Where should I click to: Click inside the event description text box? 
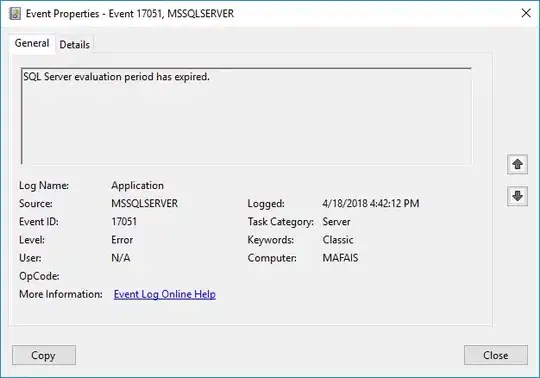click(x=246, y=116)
